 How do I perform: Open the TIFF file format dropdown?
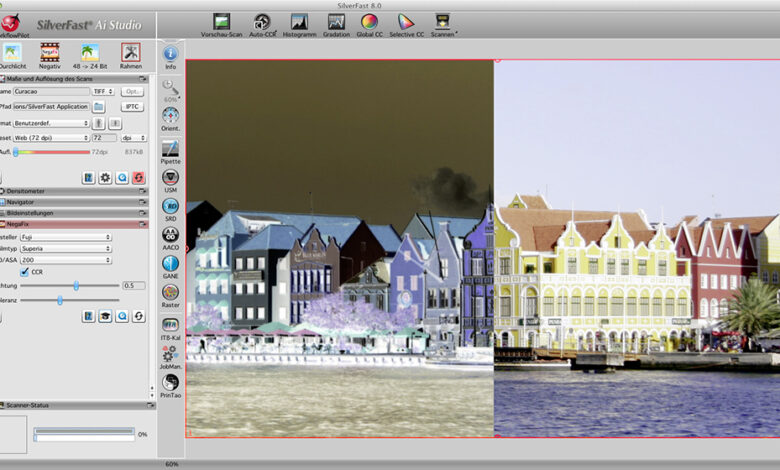(102, 91)
